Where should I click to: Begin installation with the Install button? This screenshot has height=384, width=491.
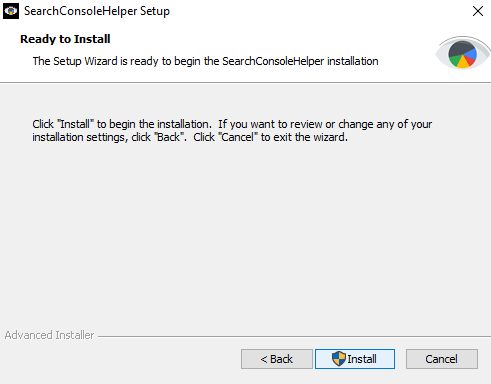(355, 359)
